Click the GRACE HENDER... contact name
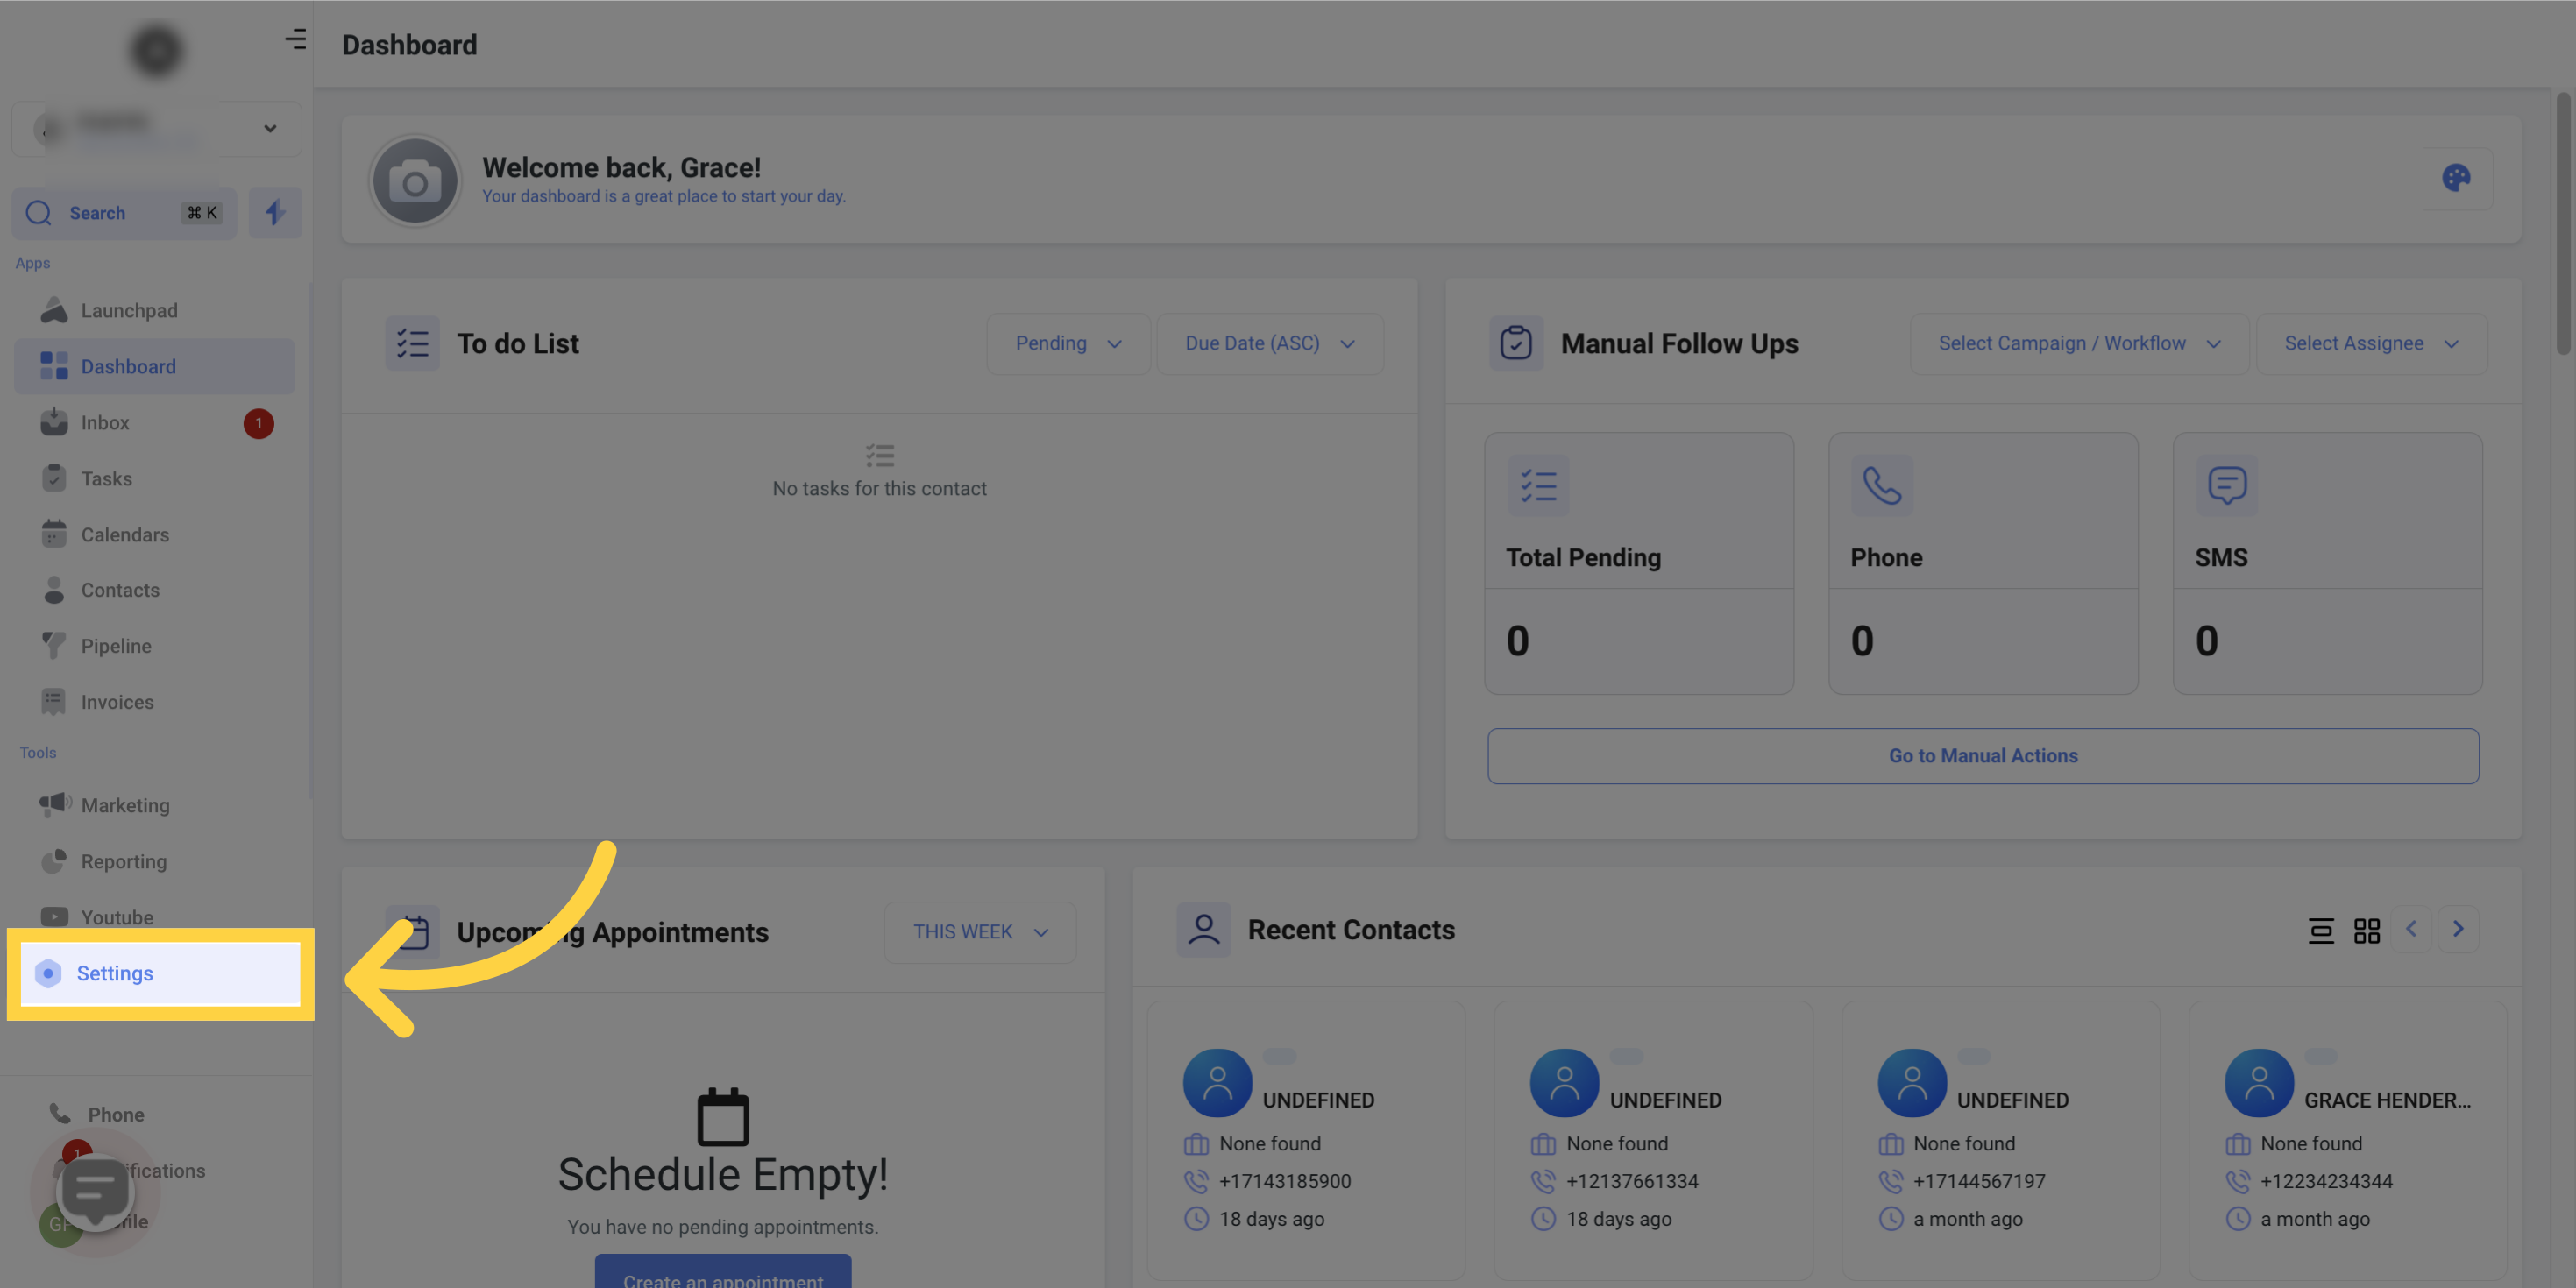This screenshot has width=2576, height=1288. pyautogui.click(x=2387, y=1100)
